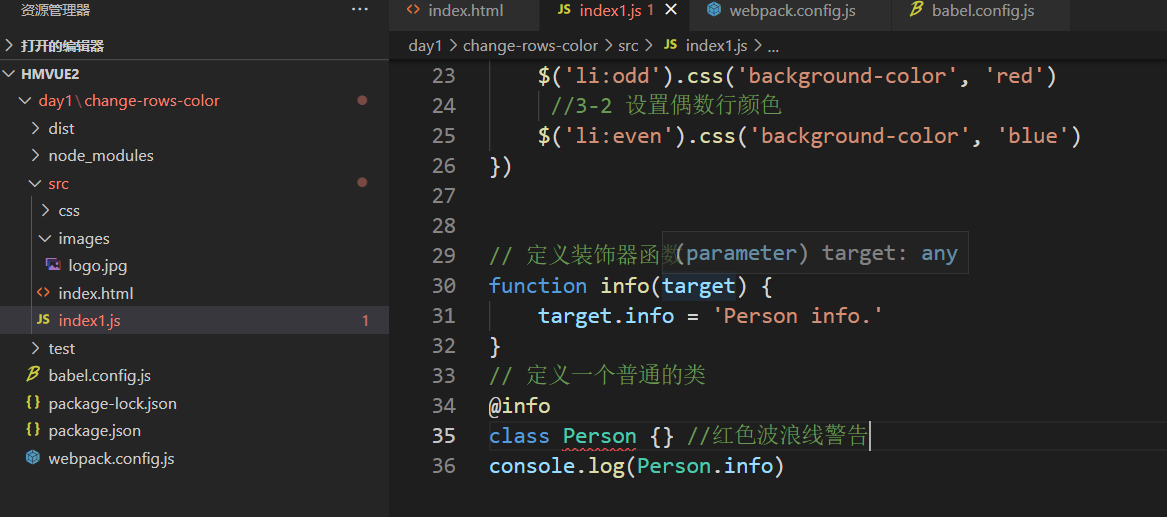
Task: Click console.log on line 36
Action: click(556, 466)
